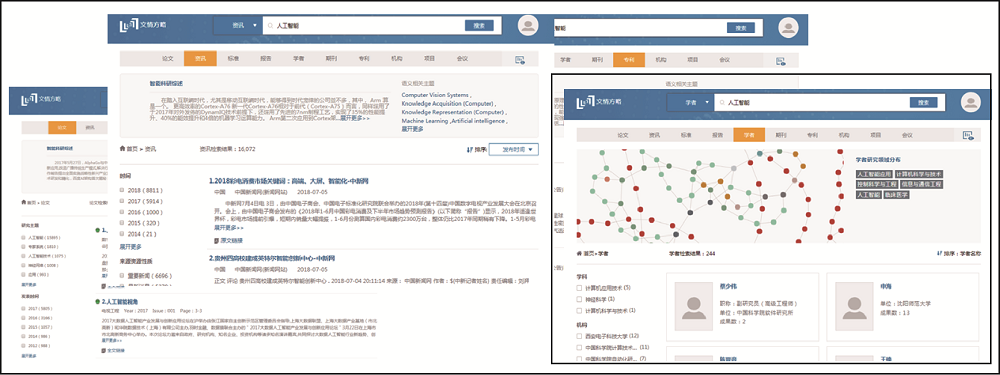Click the export icon right of 会议 on 学者 page
This screenshot has width=1000, height=375.
tap(968, 135)
